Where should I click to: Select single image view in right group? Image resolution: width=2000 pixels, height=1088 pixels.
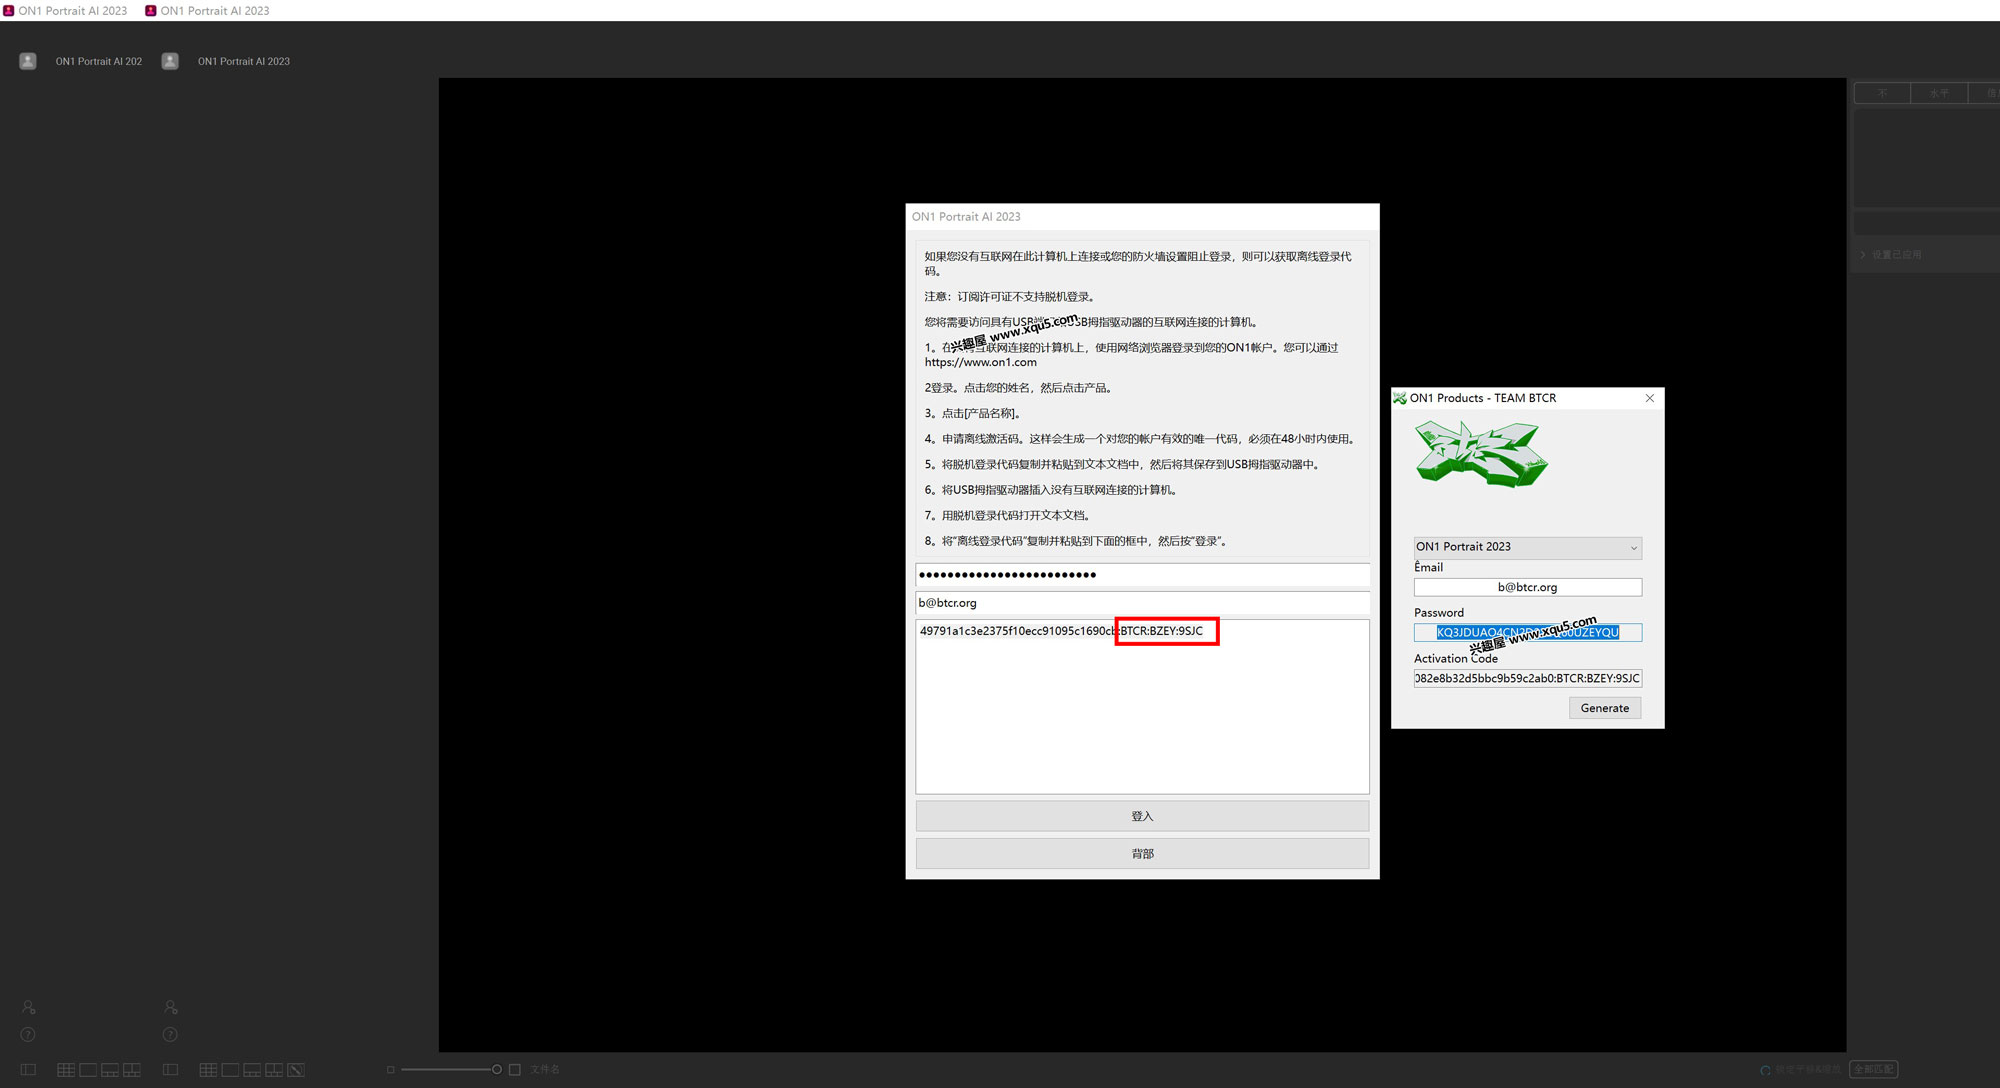point(230,1070)
